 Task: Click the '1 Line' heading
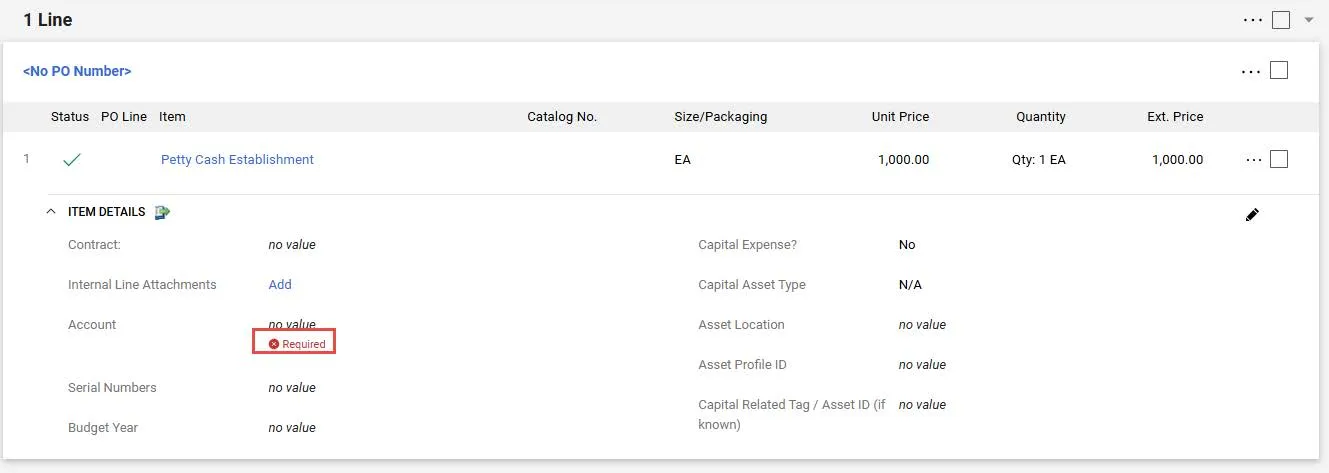(x=48, y=20)
